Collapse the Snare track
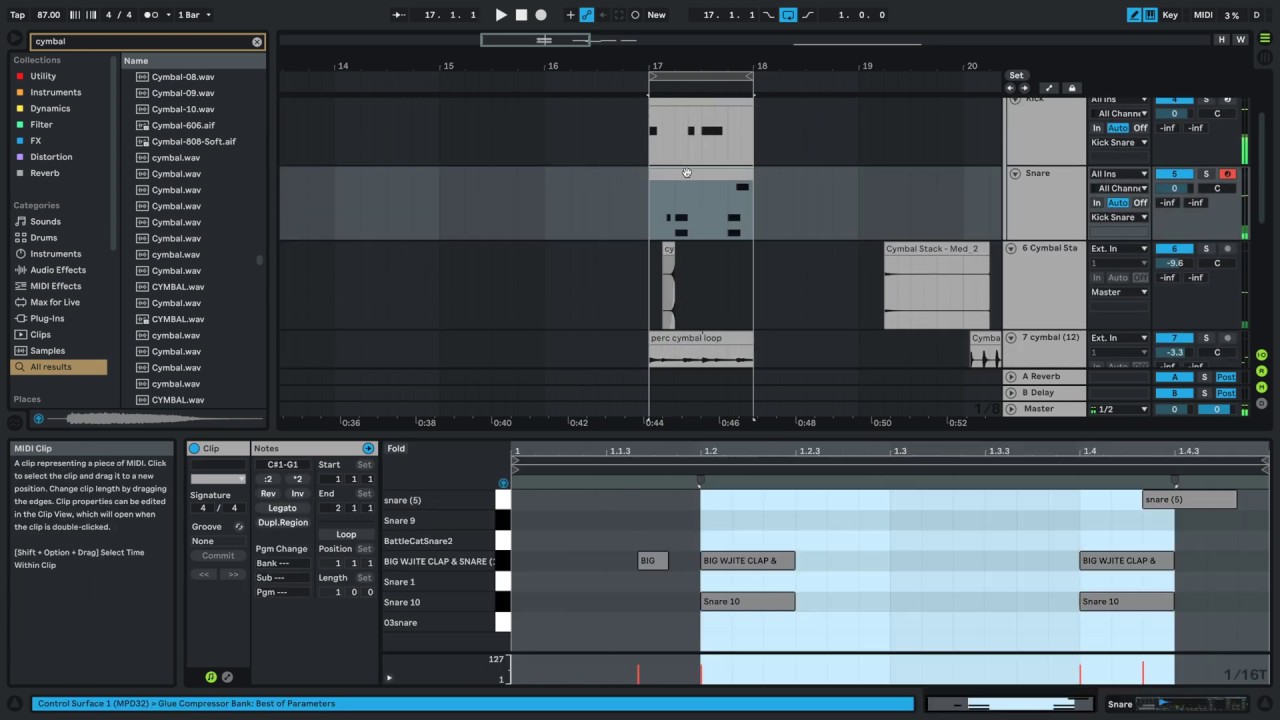The image size is (1280, 720). (x=1015, y=174)
